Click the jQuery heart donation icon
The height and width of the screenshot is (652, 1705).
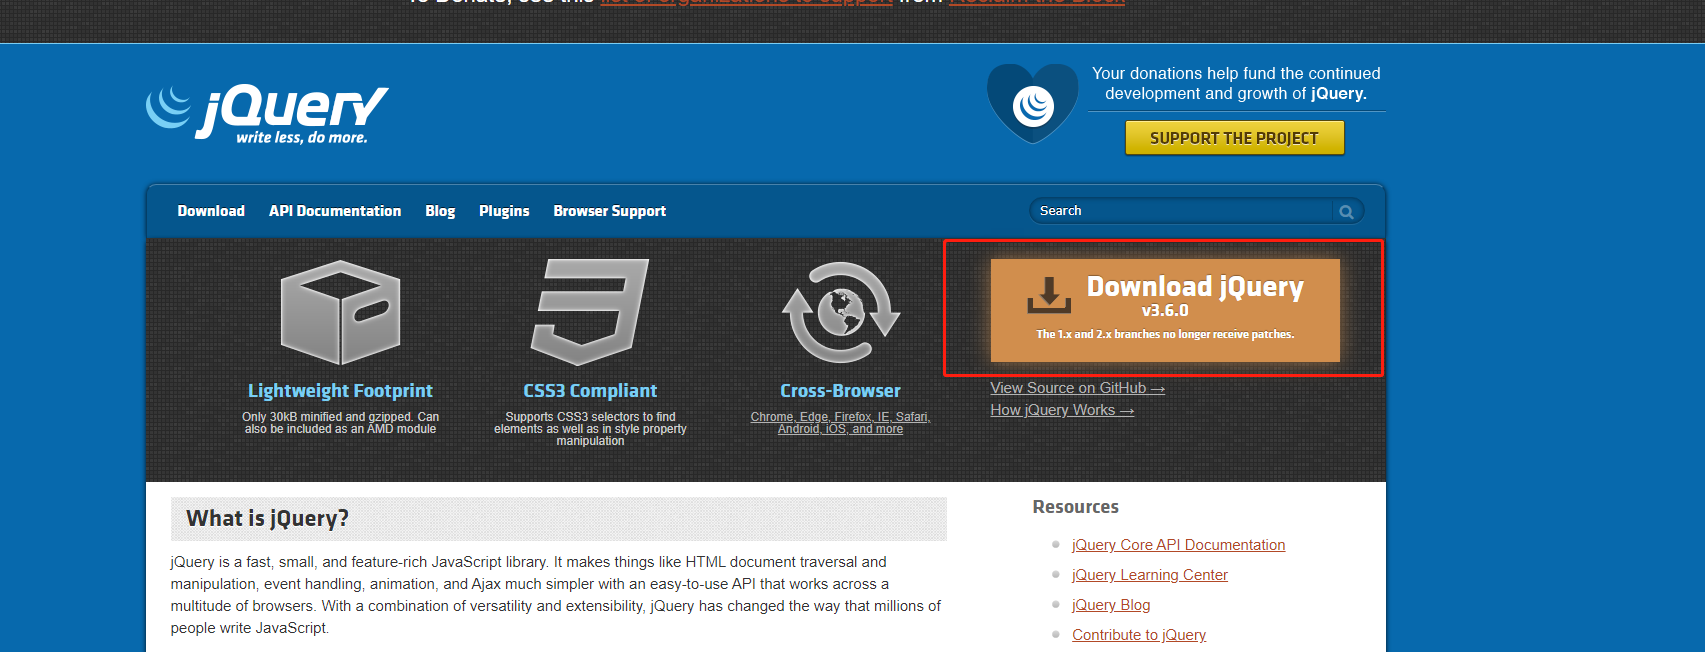coord(1033,103)
